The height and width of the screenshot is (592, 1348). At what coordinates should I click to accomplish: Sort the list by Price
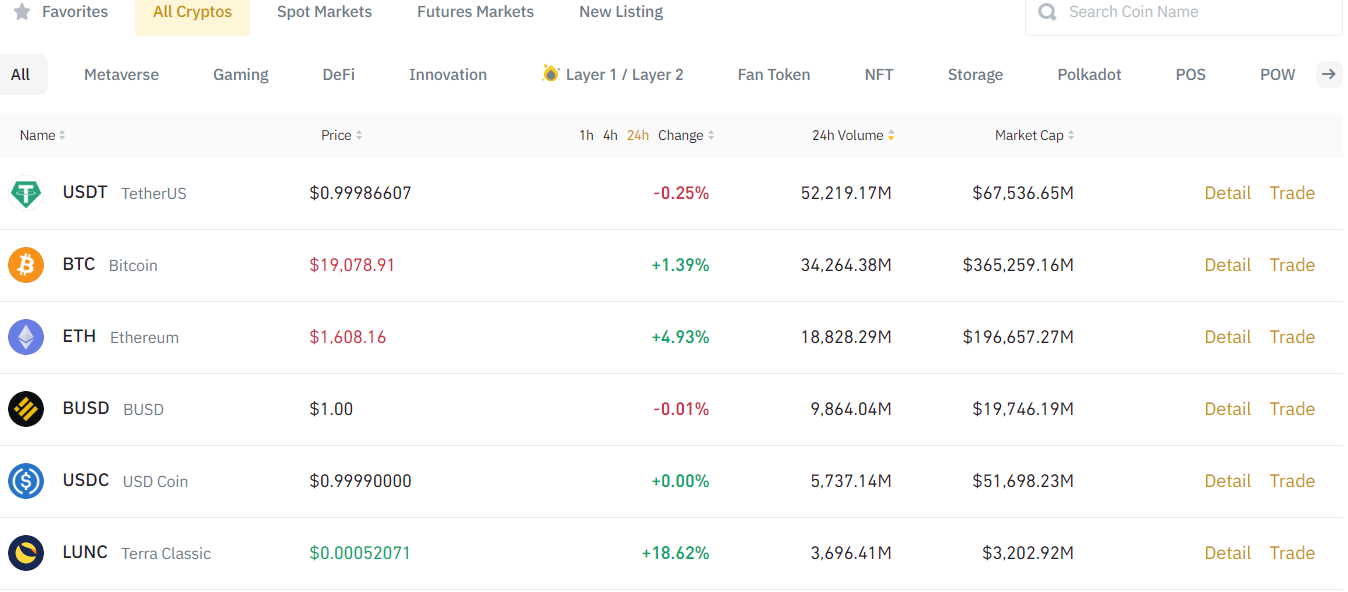tap(341, 136)
